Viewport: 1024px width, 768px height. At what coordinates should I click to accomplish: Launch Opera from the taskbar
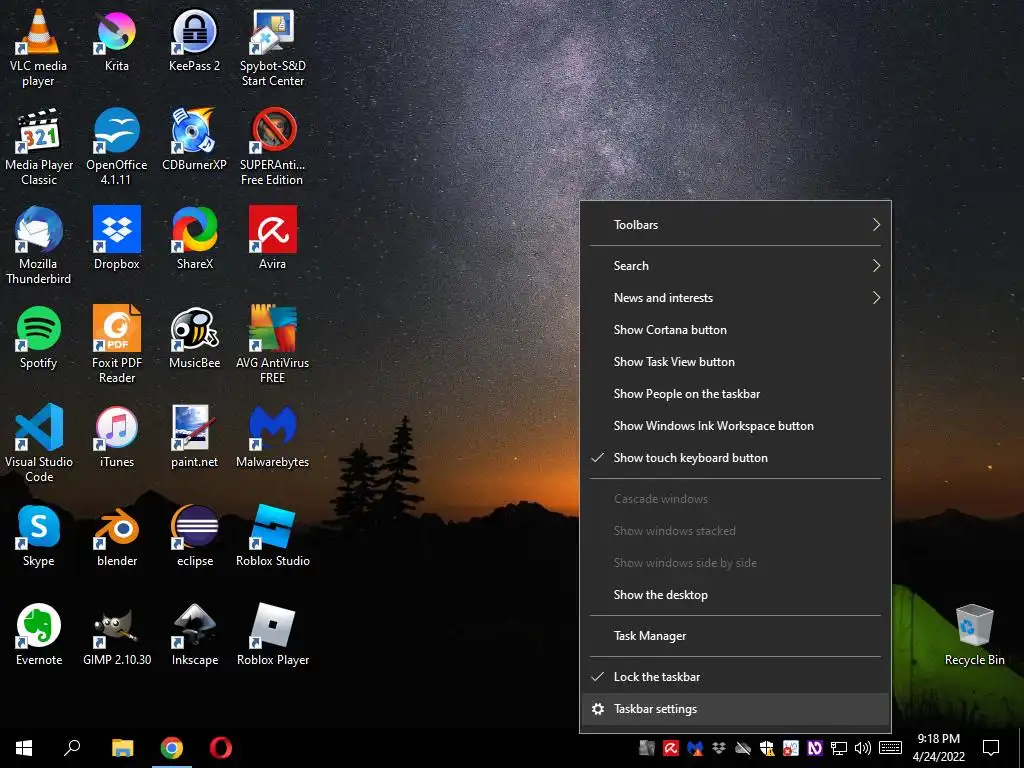tap(221, 748)
